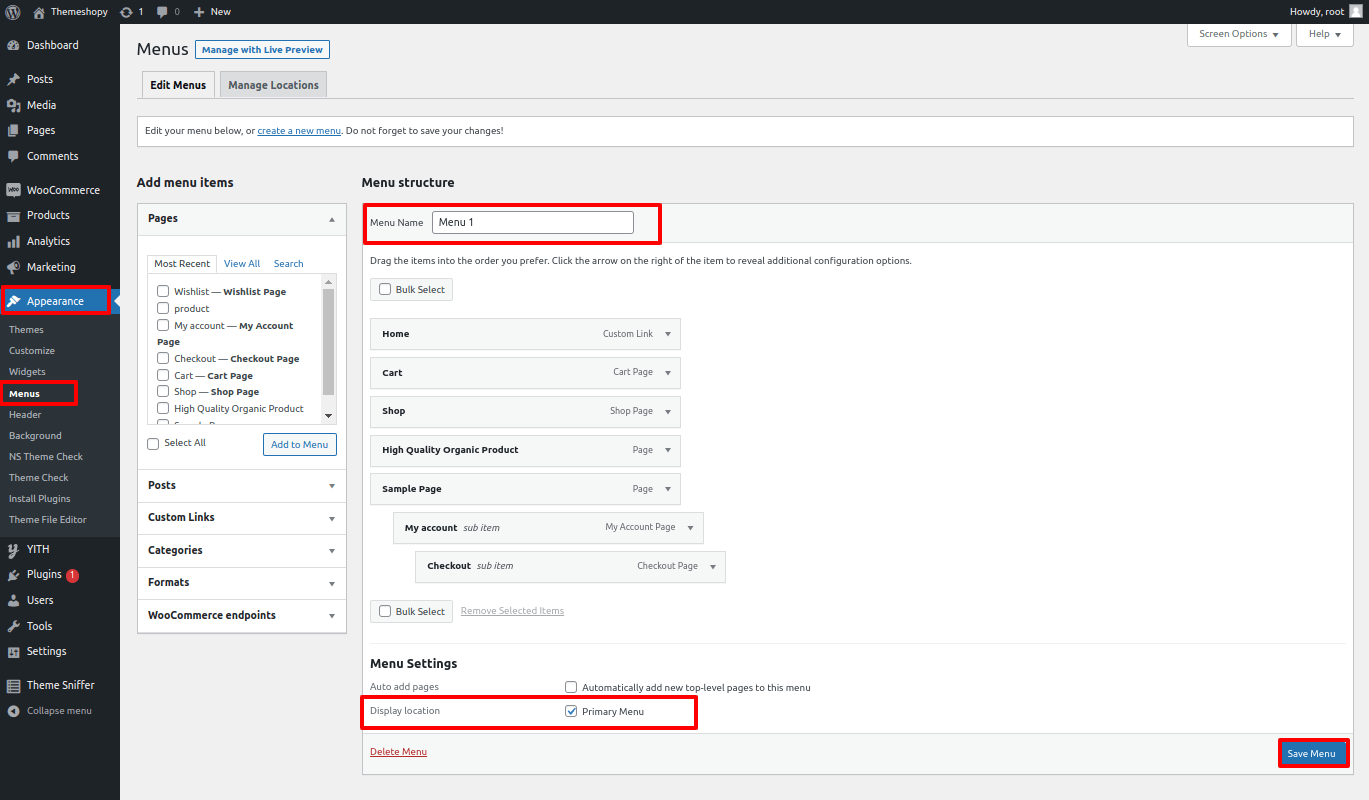
Task: Switch to the Manage Locations tab
Action: (x=273, y=85)
